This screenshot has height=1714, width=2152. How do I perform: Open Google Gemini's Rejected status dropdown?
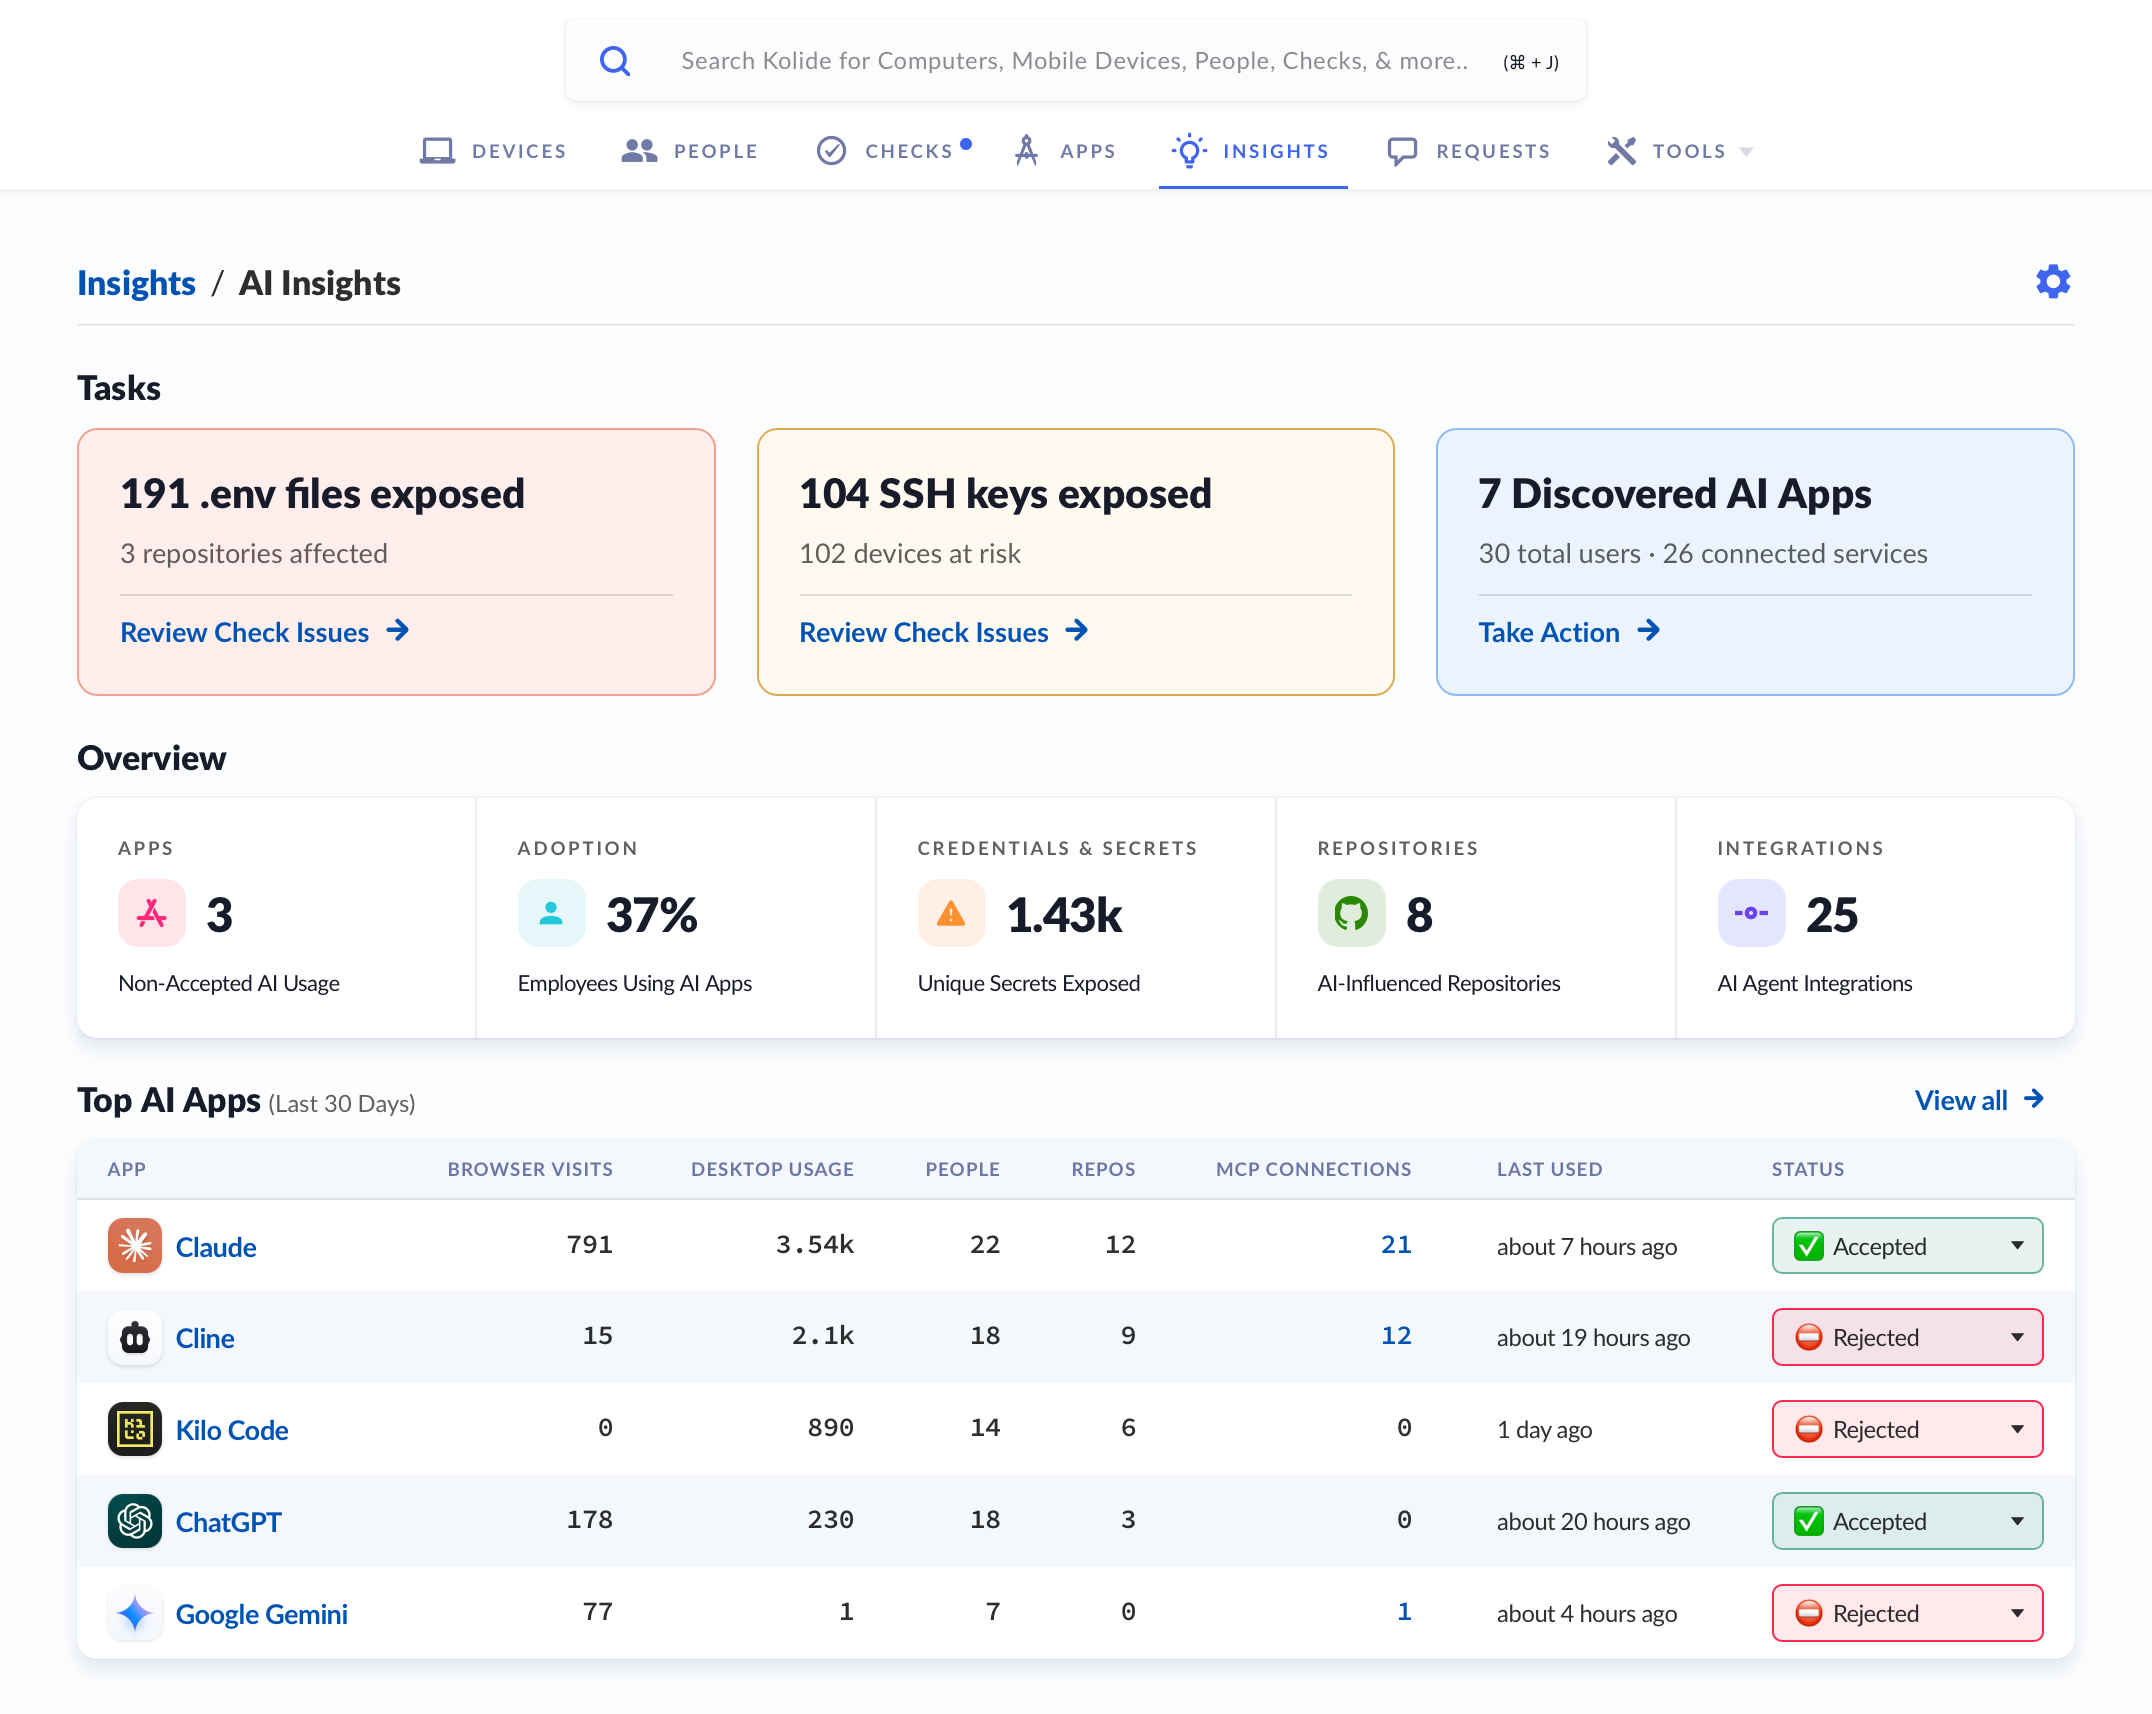click(1907, 1613)
